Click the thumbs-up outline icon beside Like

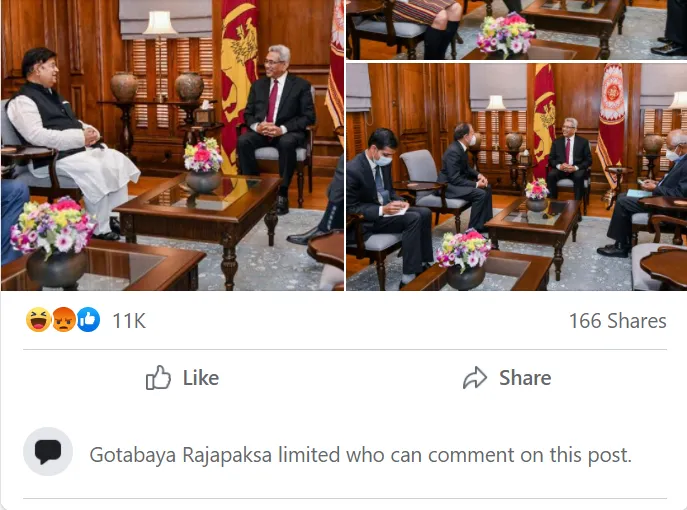click(x=158, y=378)
